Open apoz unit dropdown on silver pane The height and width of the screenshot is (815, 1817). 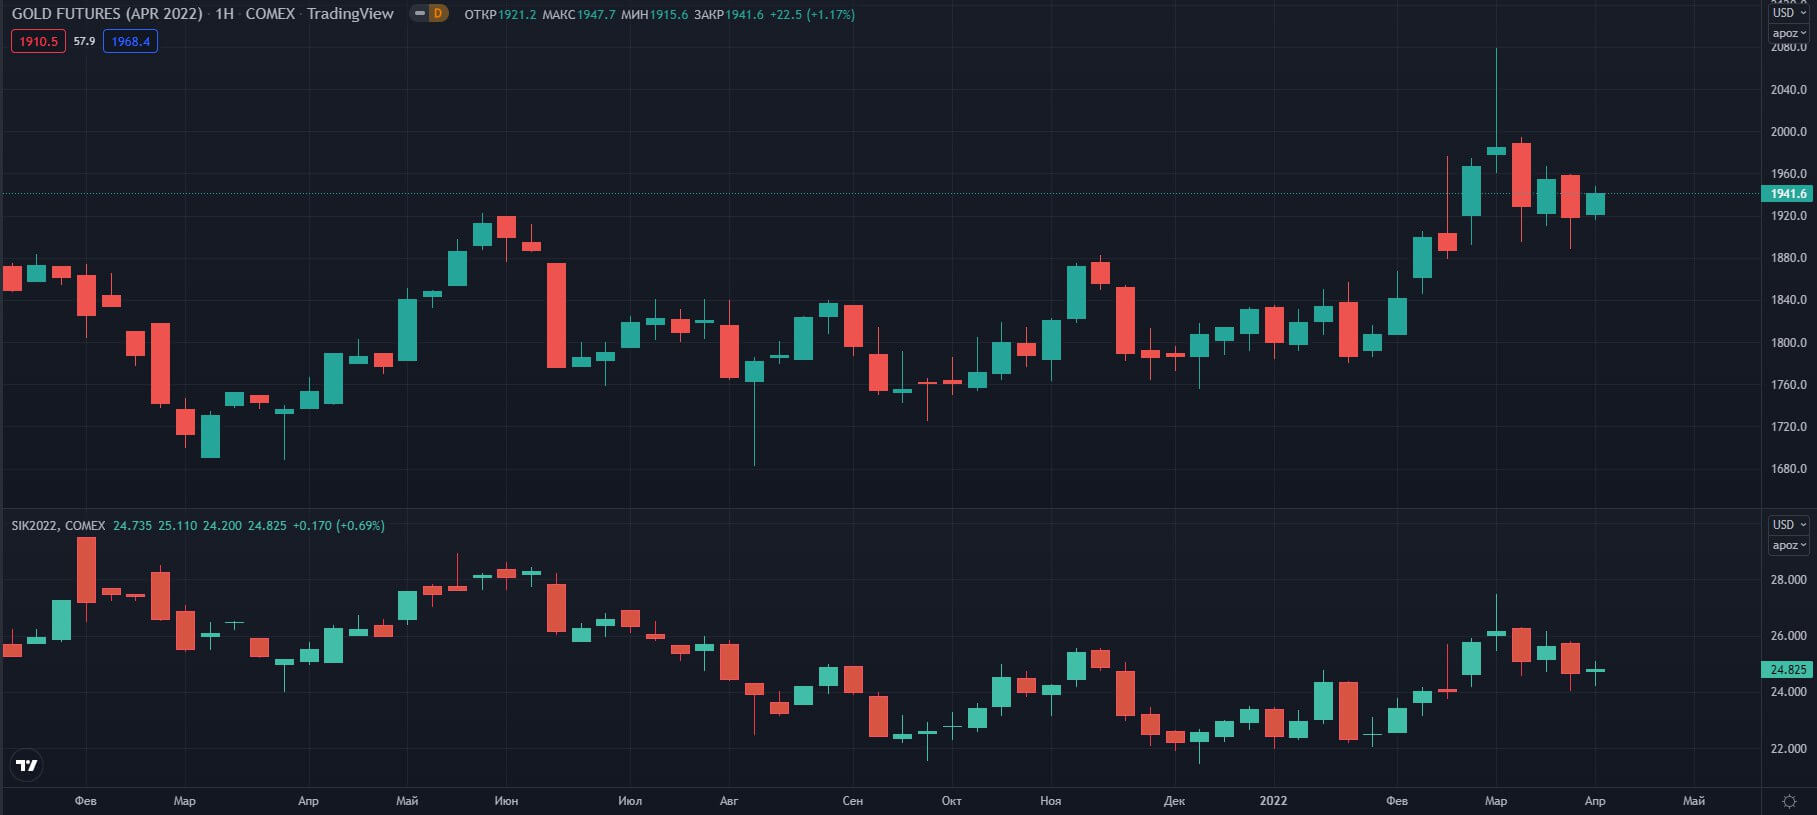[x=1789, y=545]
